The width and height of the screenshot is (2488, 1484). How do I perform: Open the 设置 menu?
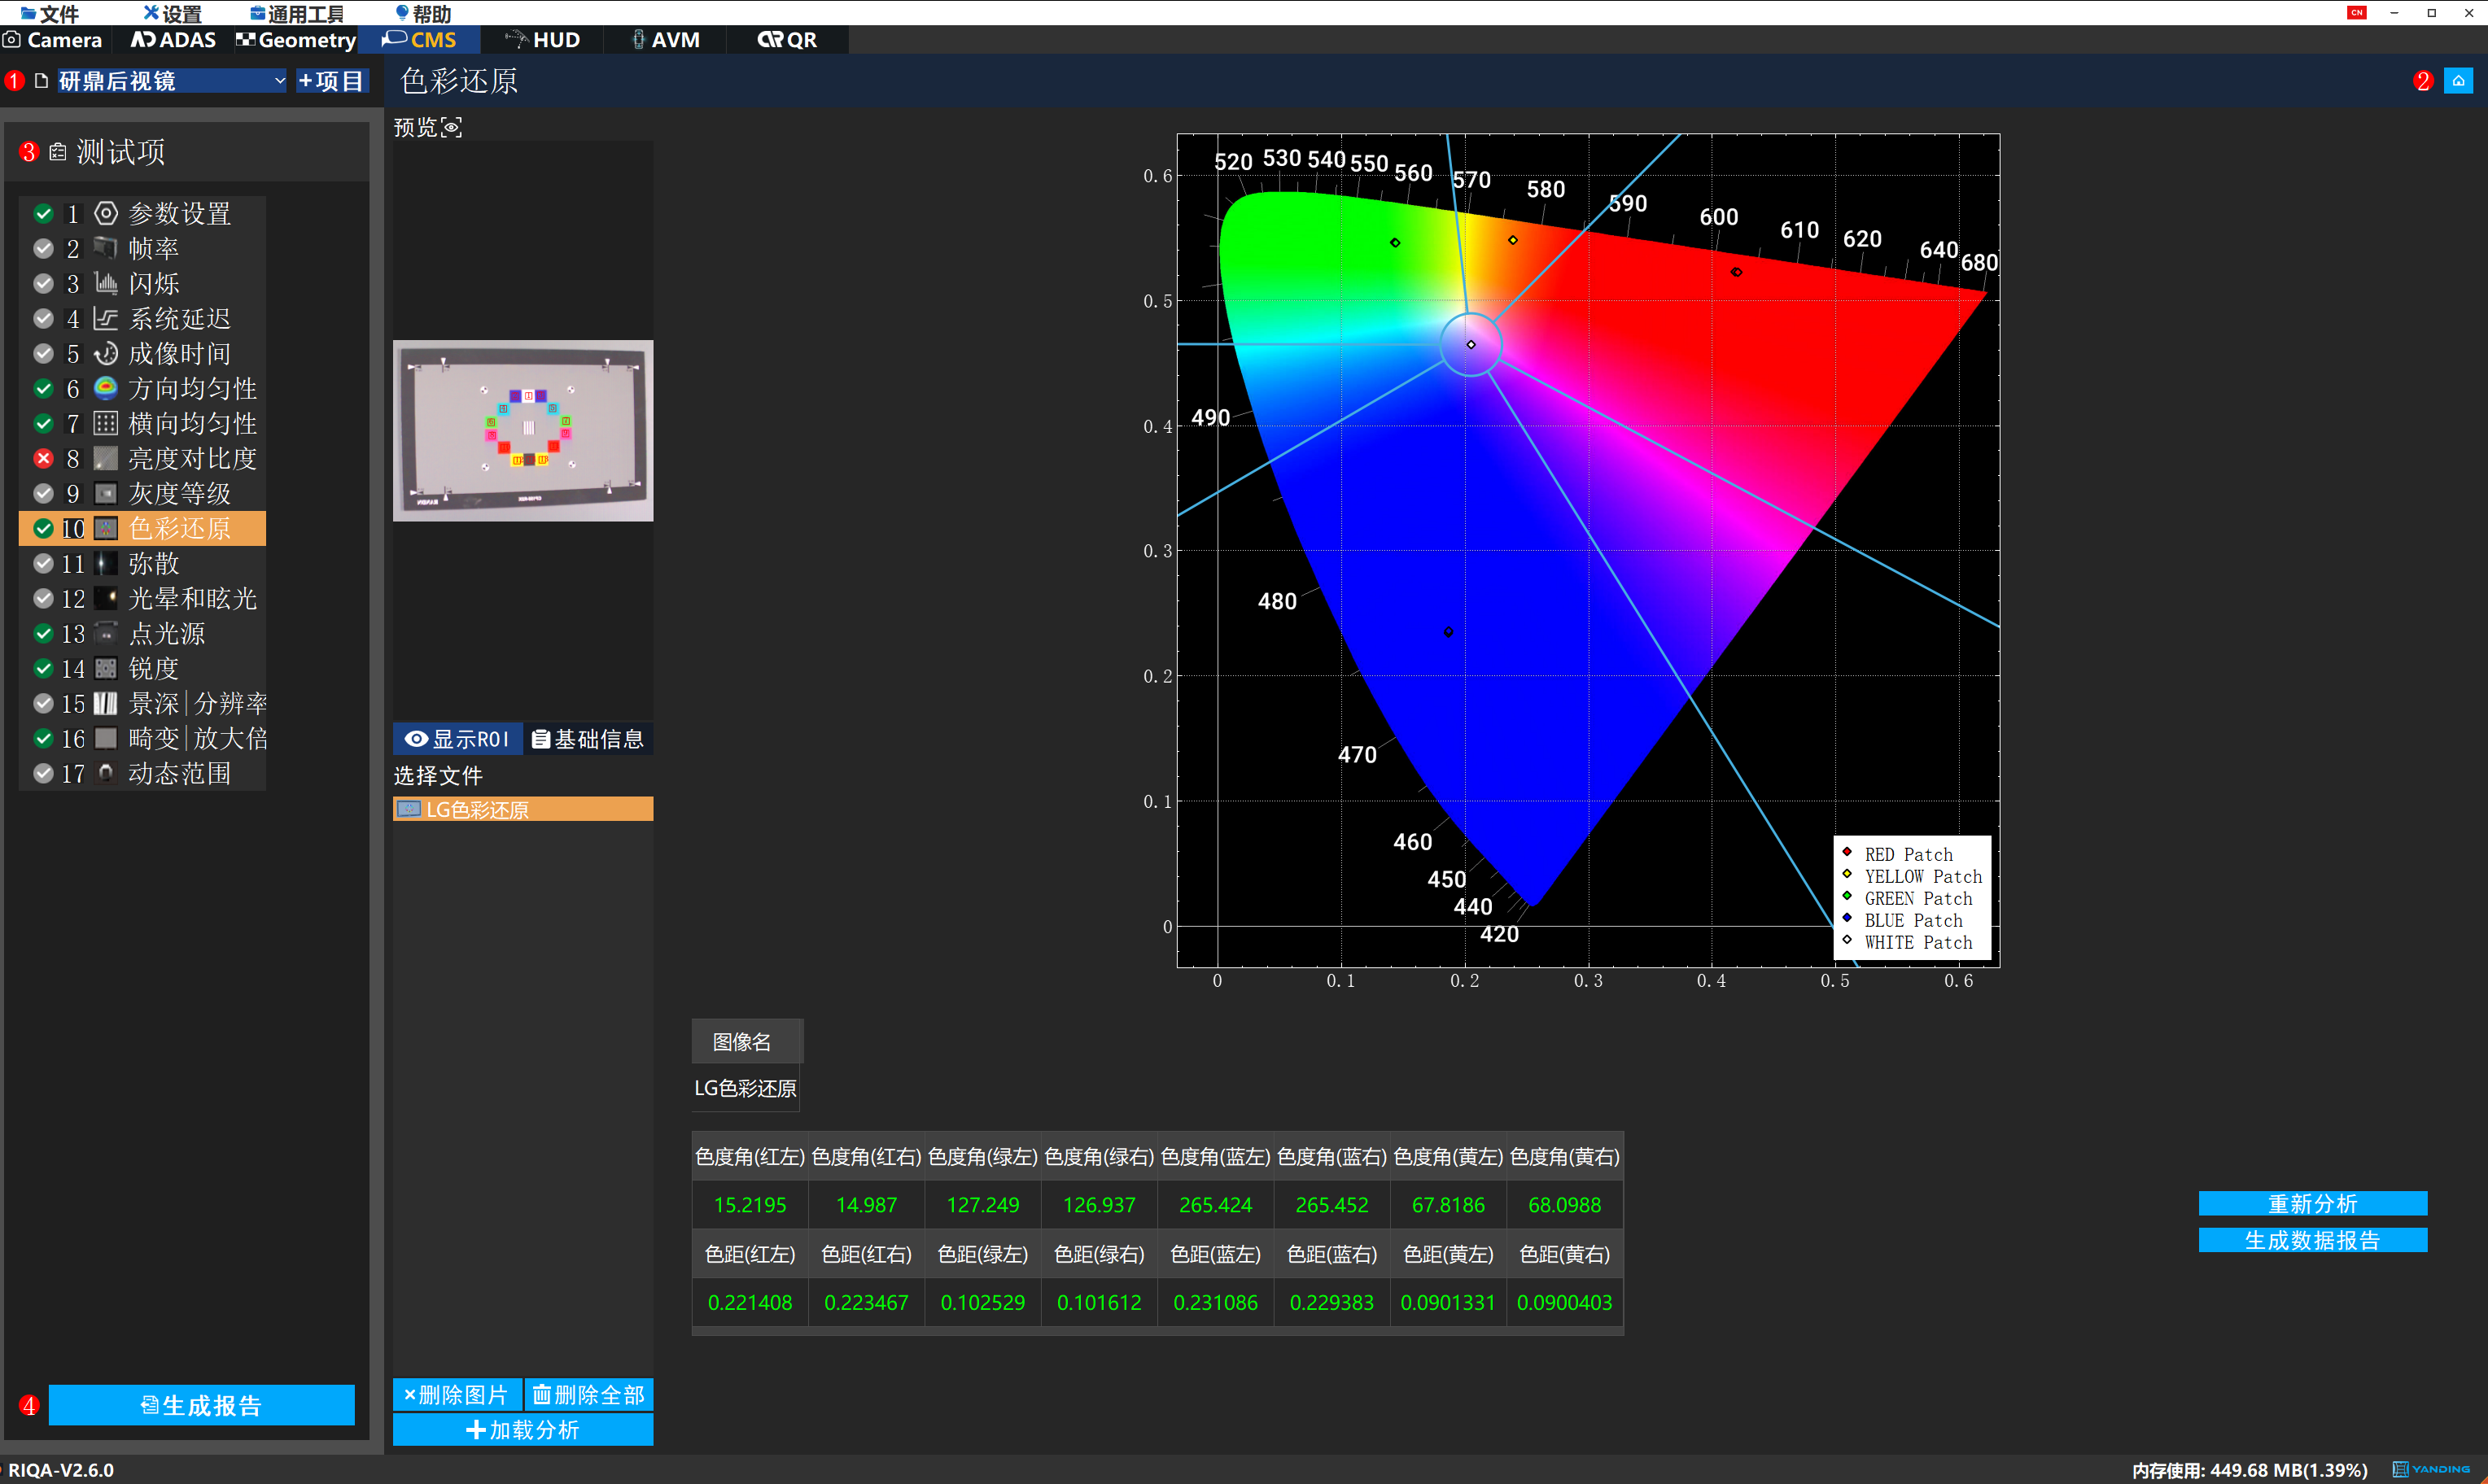[172, 13]
